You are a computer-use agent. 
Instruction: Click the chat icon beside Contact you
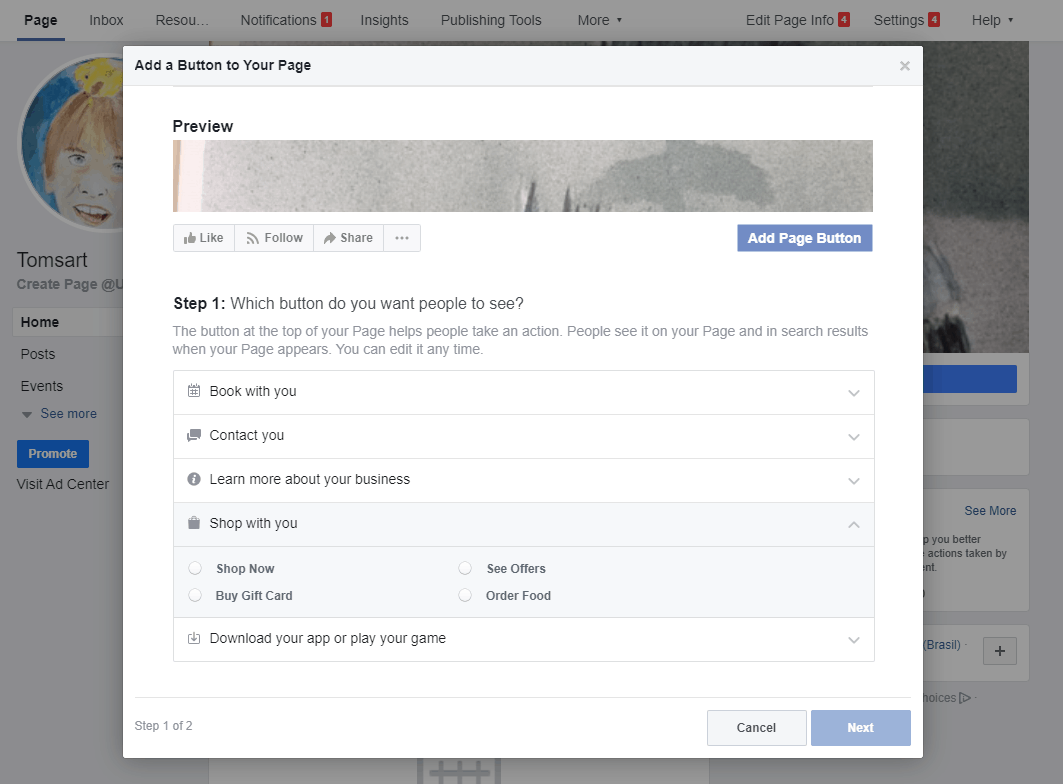point(194,435)
